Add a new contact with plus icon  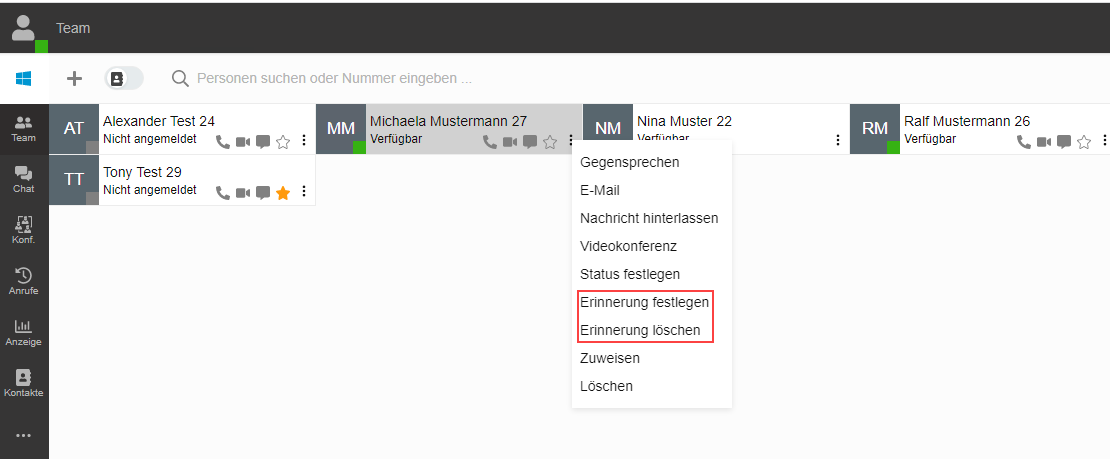click(74, 79)
